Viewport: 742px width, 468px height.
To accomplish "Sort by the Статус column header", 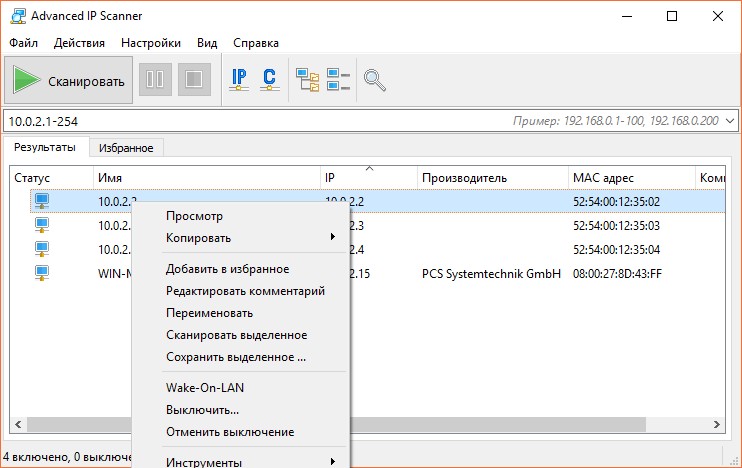I will tap(52, 178).
